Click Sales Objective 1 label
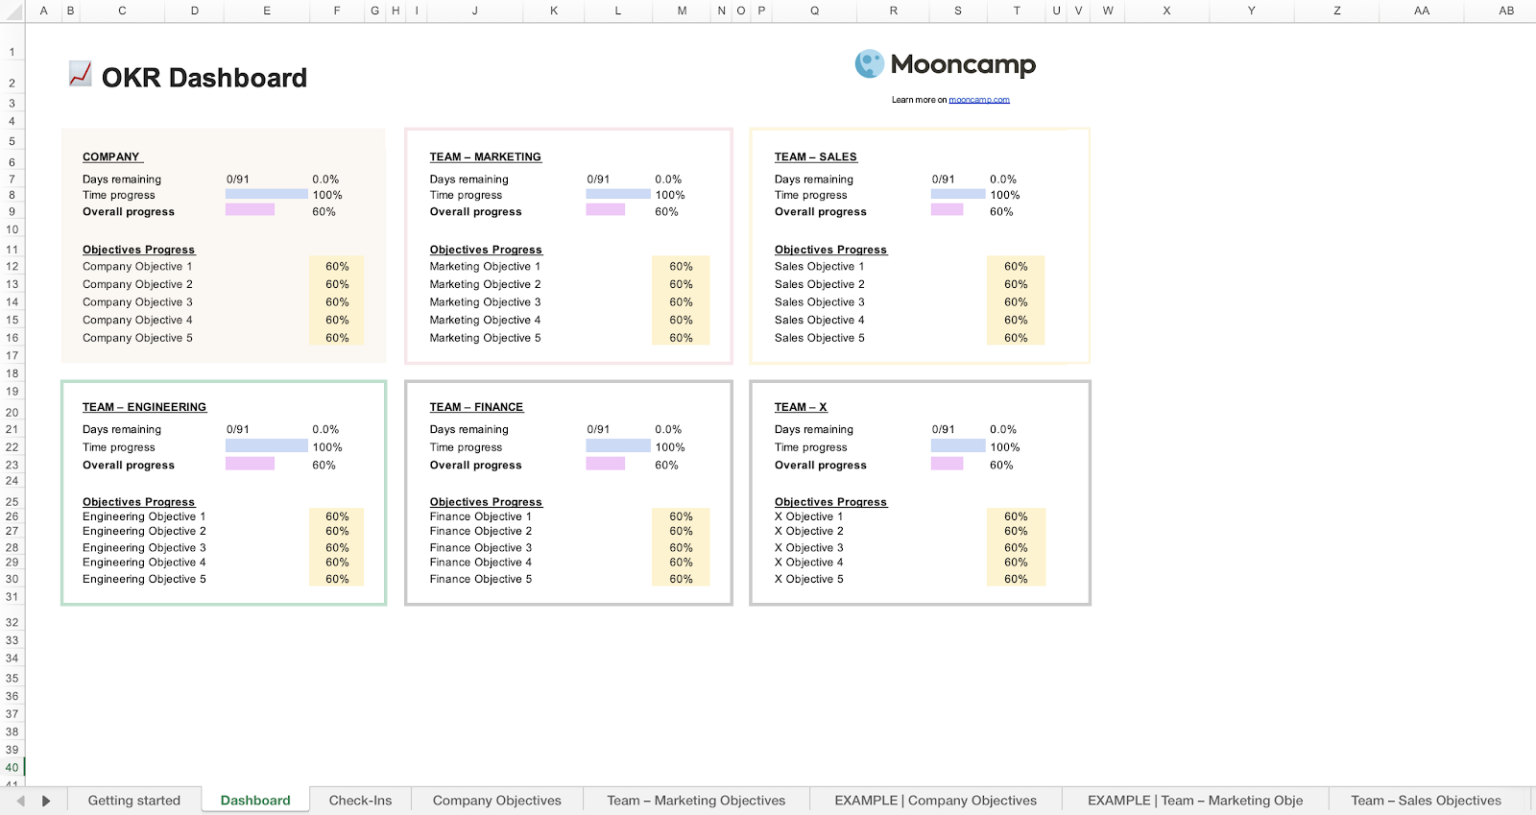Image resolution: width=1536 pixels, height=815 pixels. coord(819,267)
